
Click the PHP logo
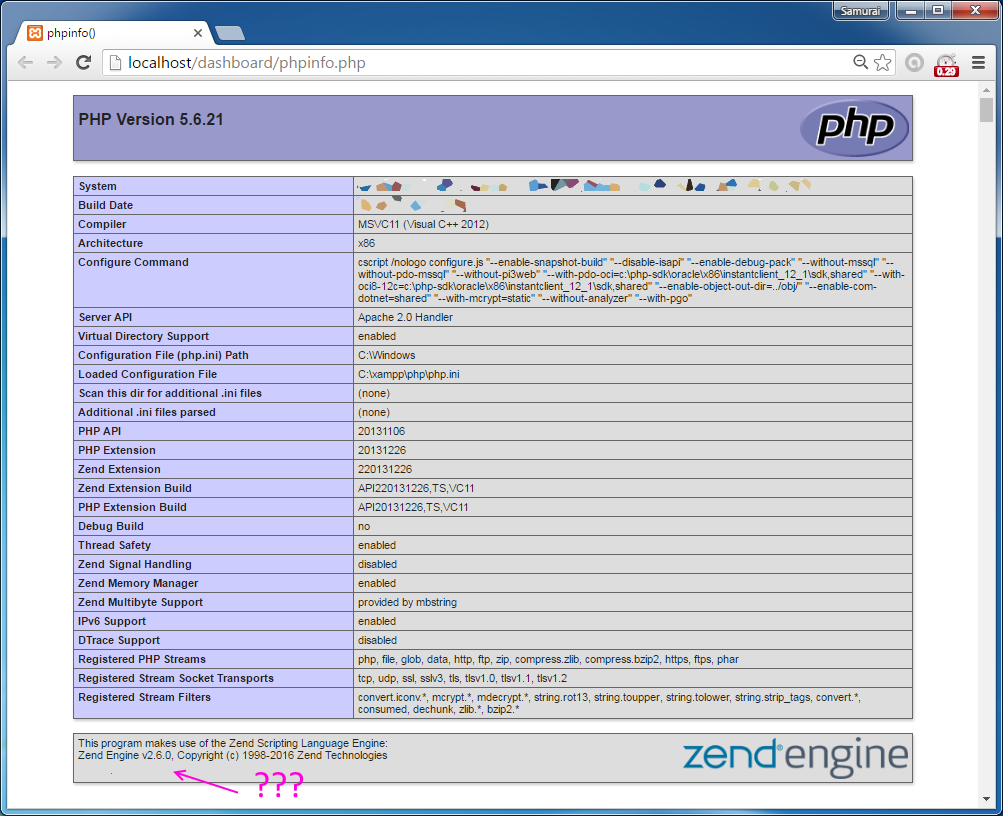click(x=855, y=127)
